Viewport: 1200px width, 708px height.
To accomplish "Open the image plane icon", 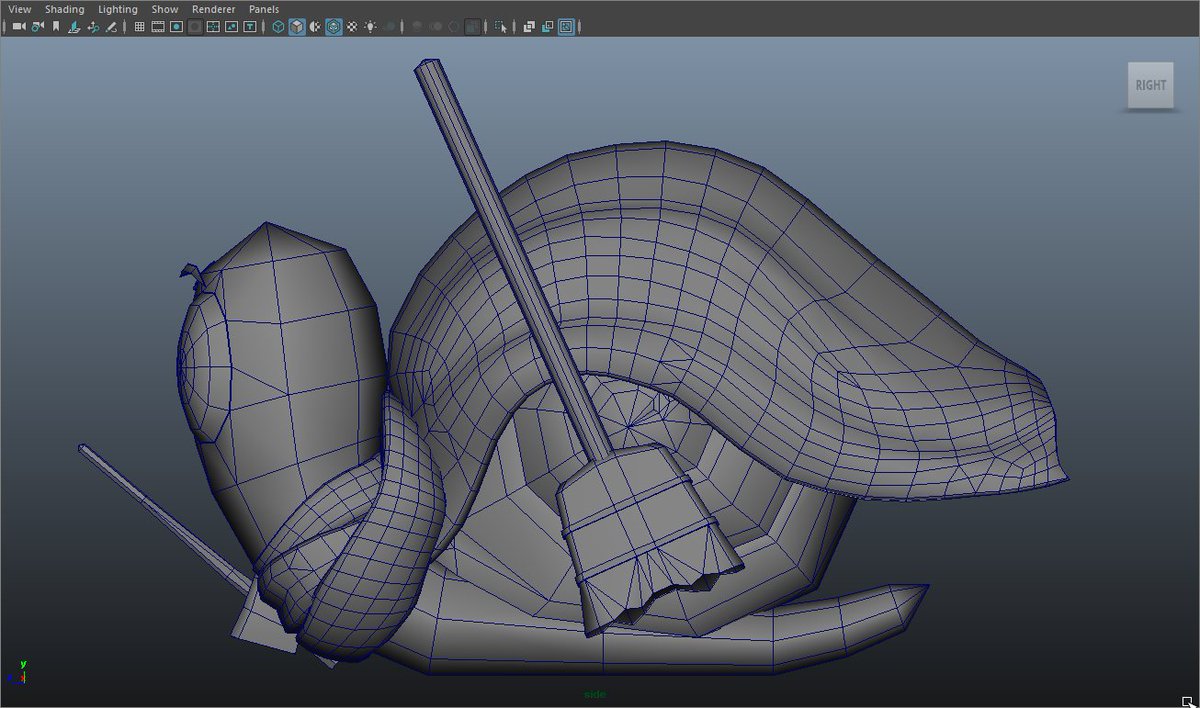I will [x=73, y=27].
